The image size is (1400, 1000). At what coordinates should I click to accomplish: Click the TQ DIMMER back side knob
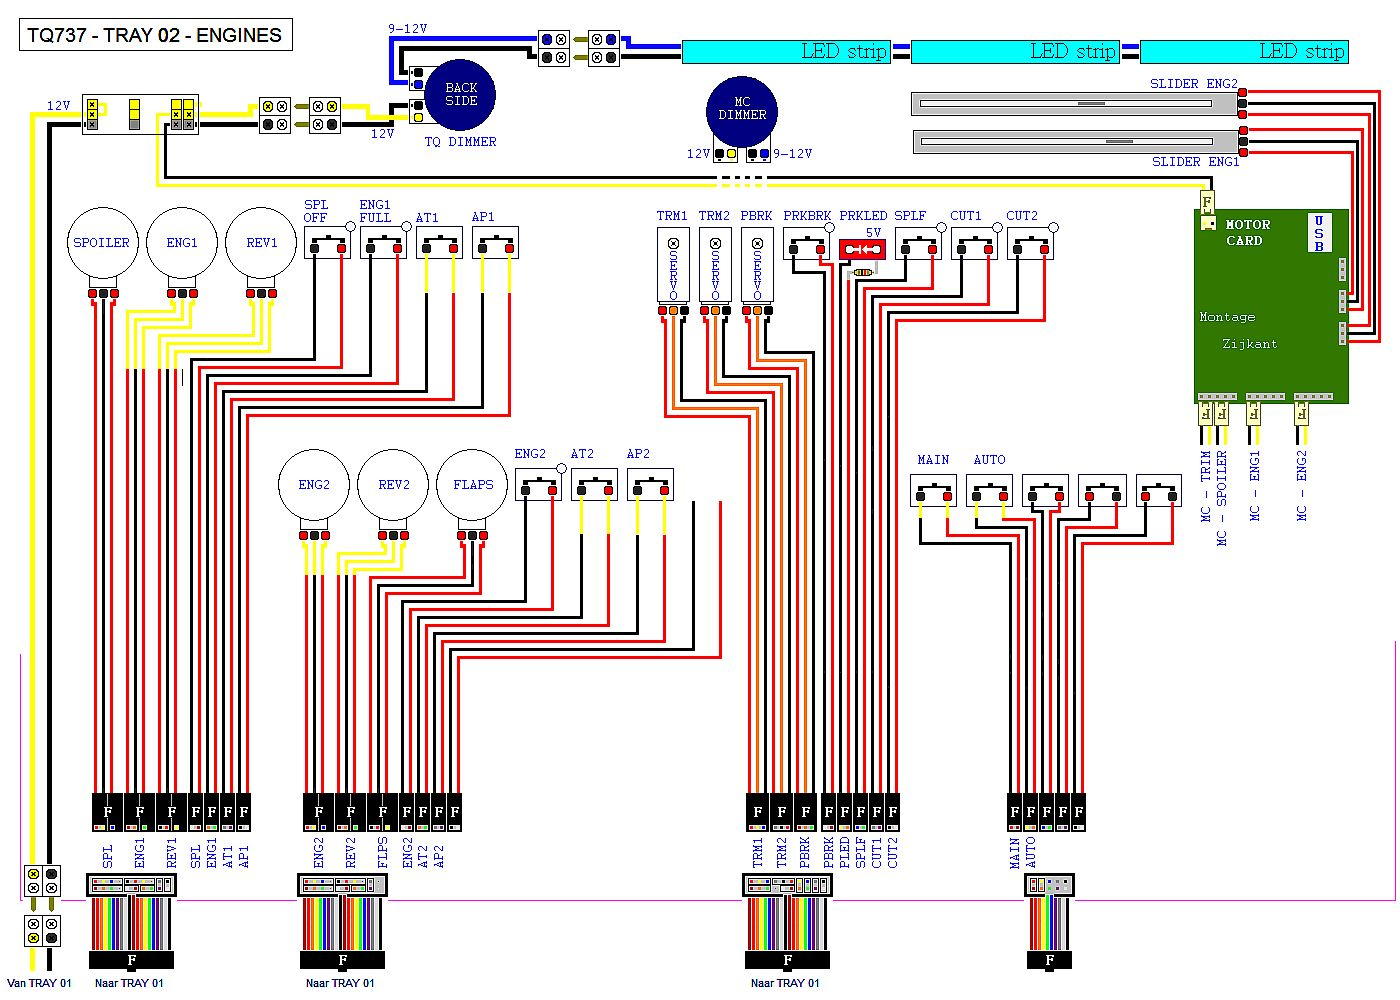(461, 95)
